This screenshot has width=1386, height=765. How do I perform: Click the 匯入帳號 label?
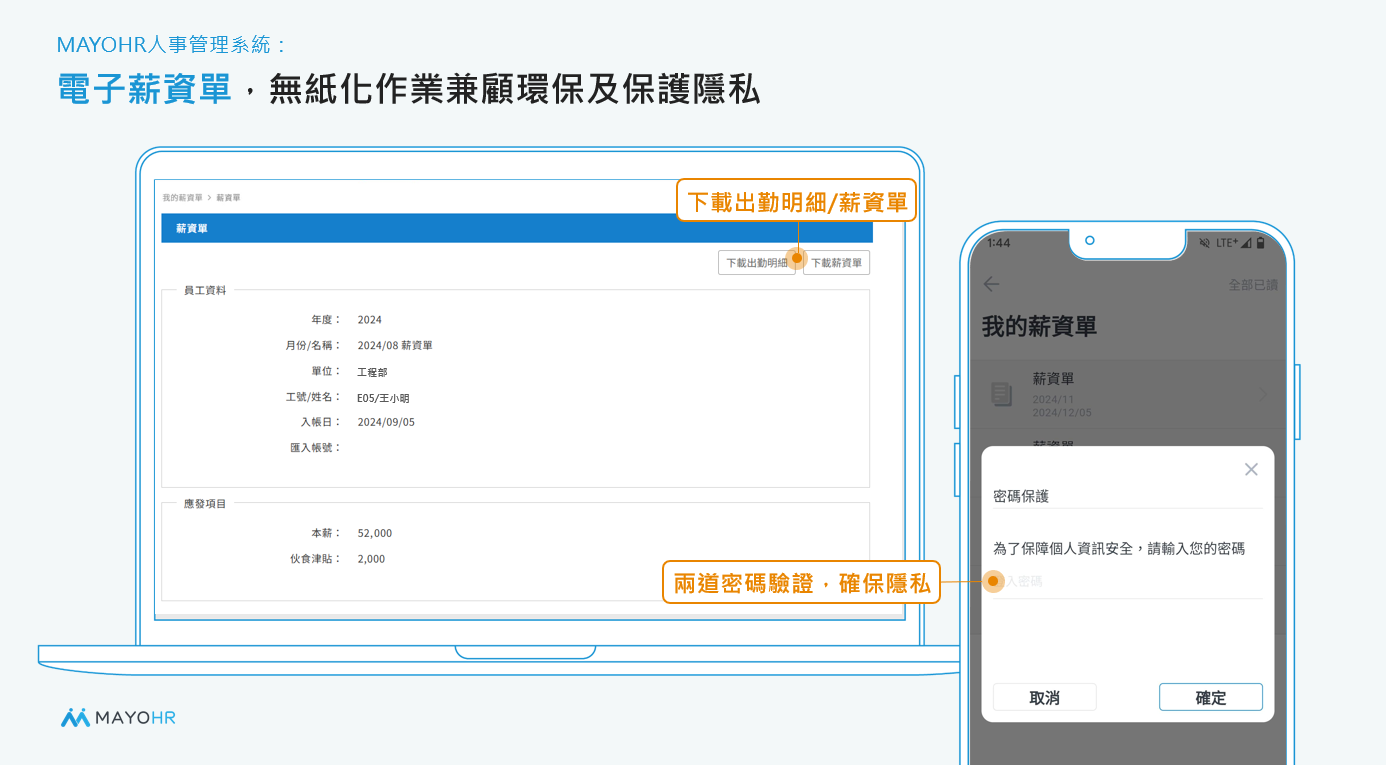coord(315,448)
